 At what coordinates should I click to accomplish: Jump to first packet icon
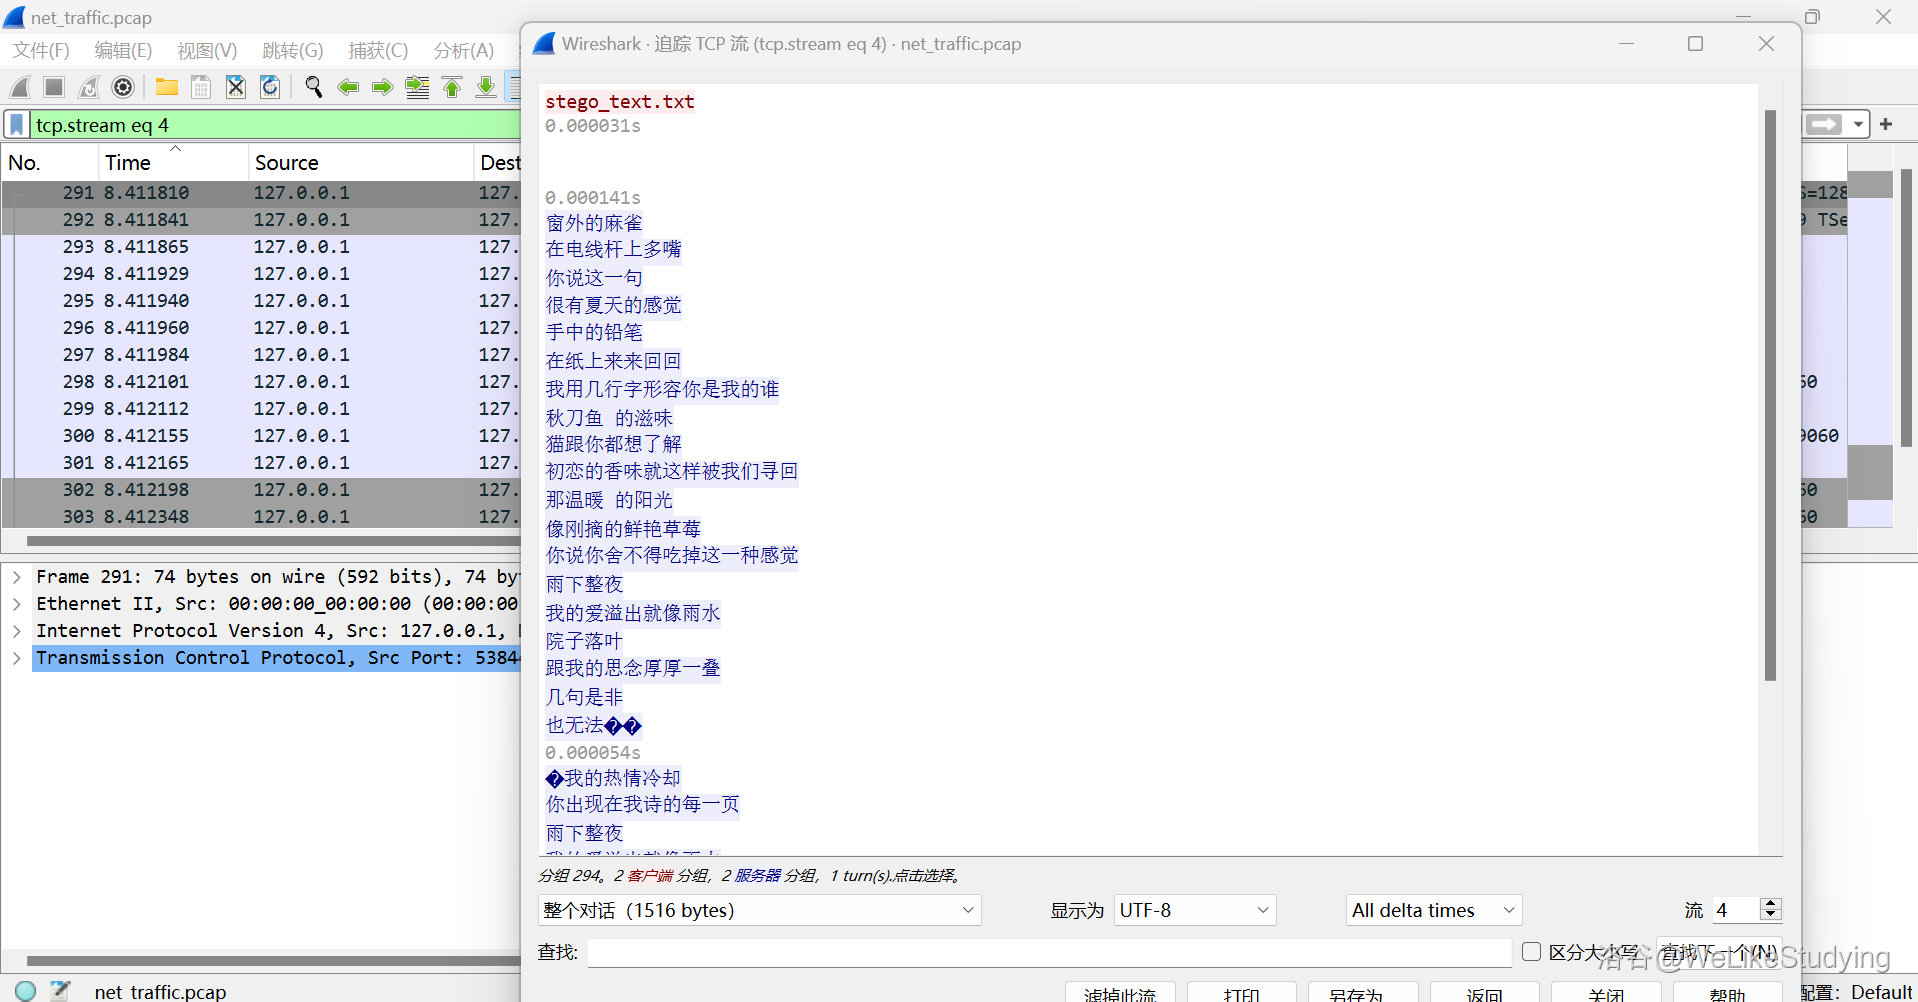tap(452, 88)
